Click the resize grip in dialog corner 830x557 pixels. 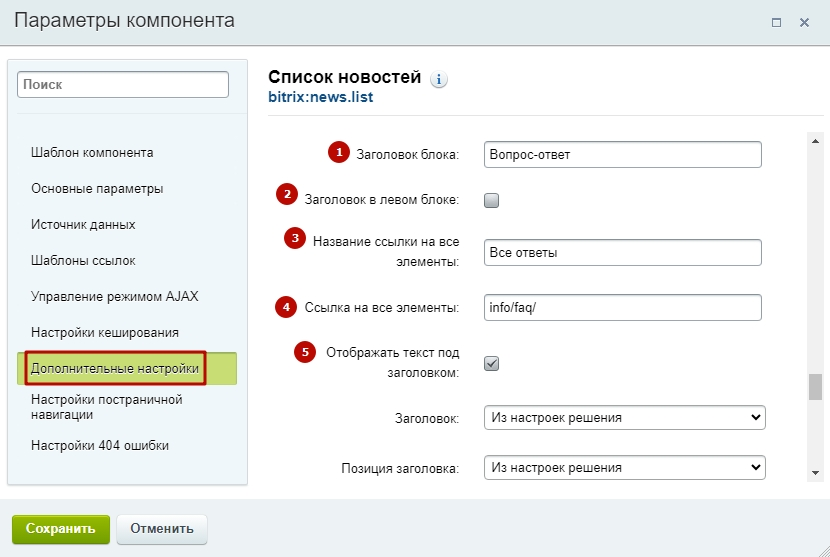pyautogui.click(x=824, y=551)
